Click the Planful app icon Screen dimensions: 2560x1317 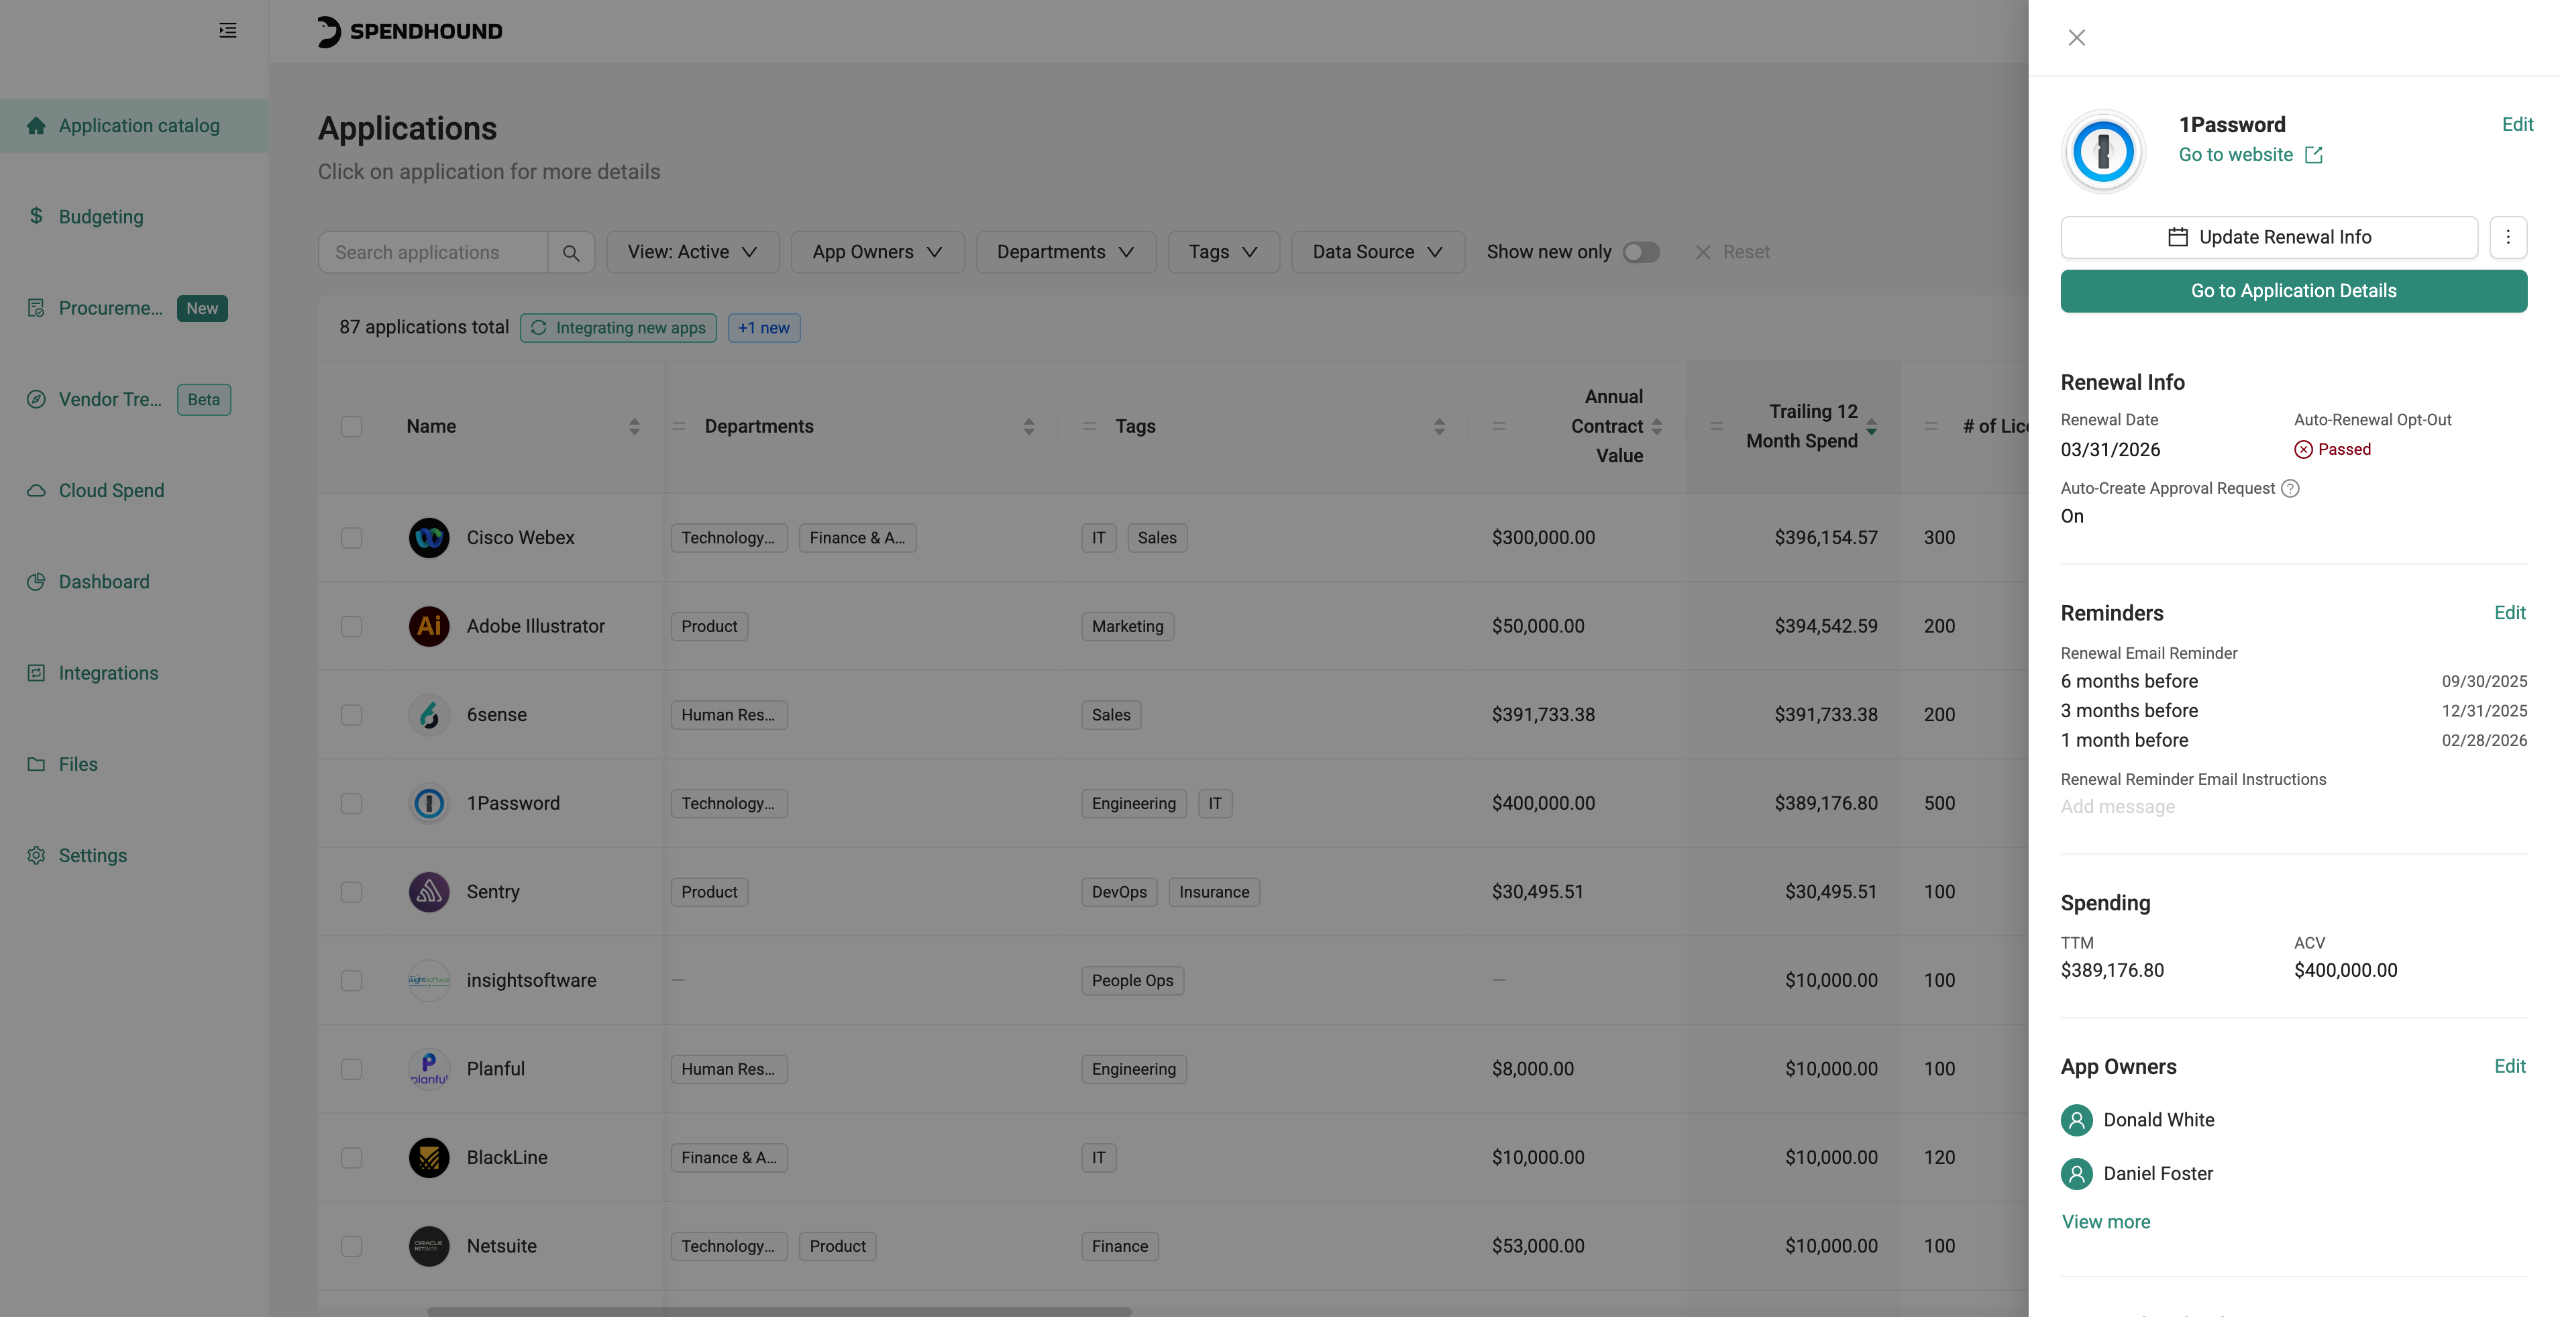point(429,1069)
